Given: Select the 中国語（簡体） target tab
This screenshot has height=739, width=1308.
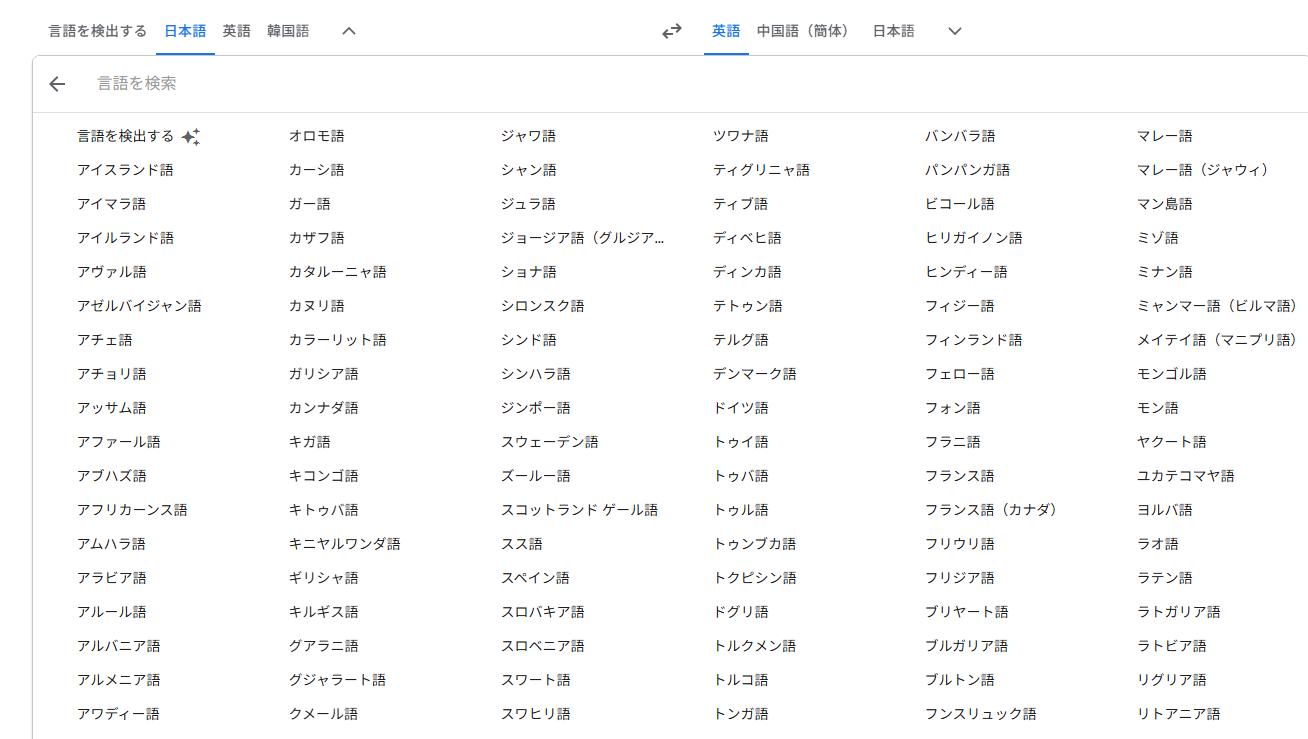Looking at the screenshot, I should click(x=806, y=31).
